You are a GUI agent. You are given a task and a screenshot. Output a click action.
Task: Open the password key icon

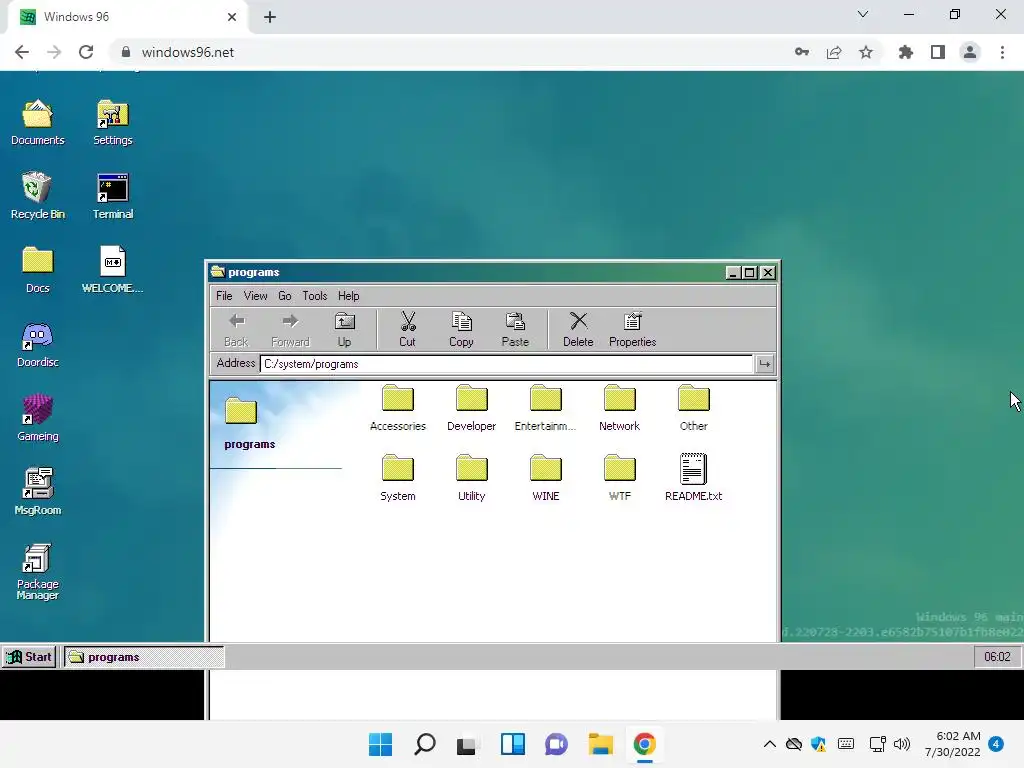(802, 52)
